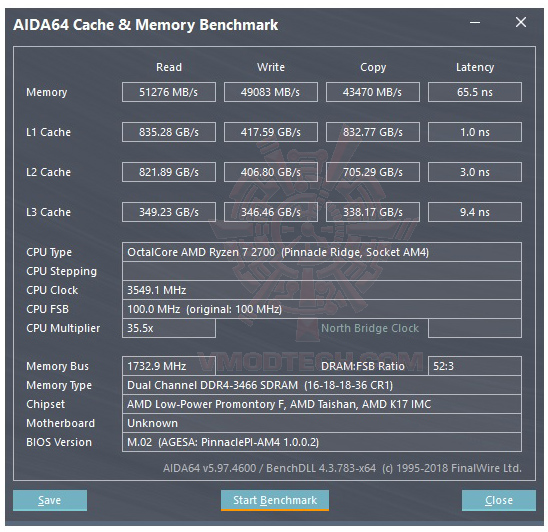Click the L3 Cache row label
Viewport: 548px width, 532px height.
[x=48, y=212]
